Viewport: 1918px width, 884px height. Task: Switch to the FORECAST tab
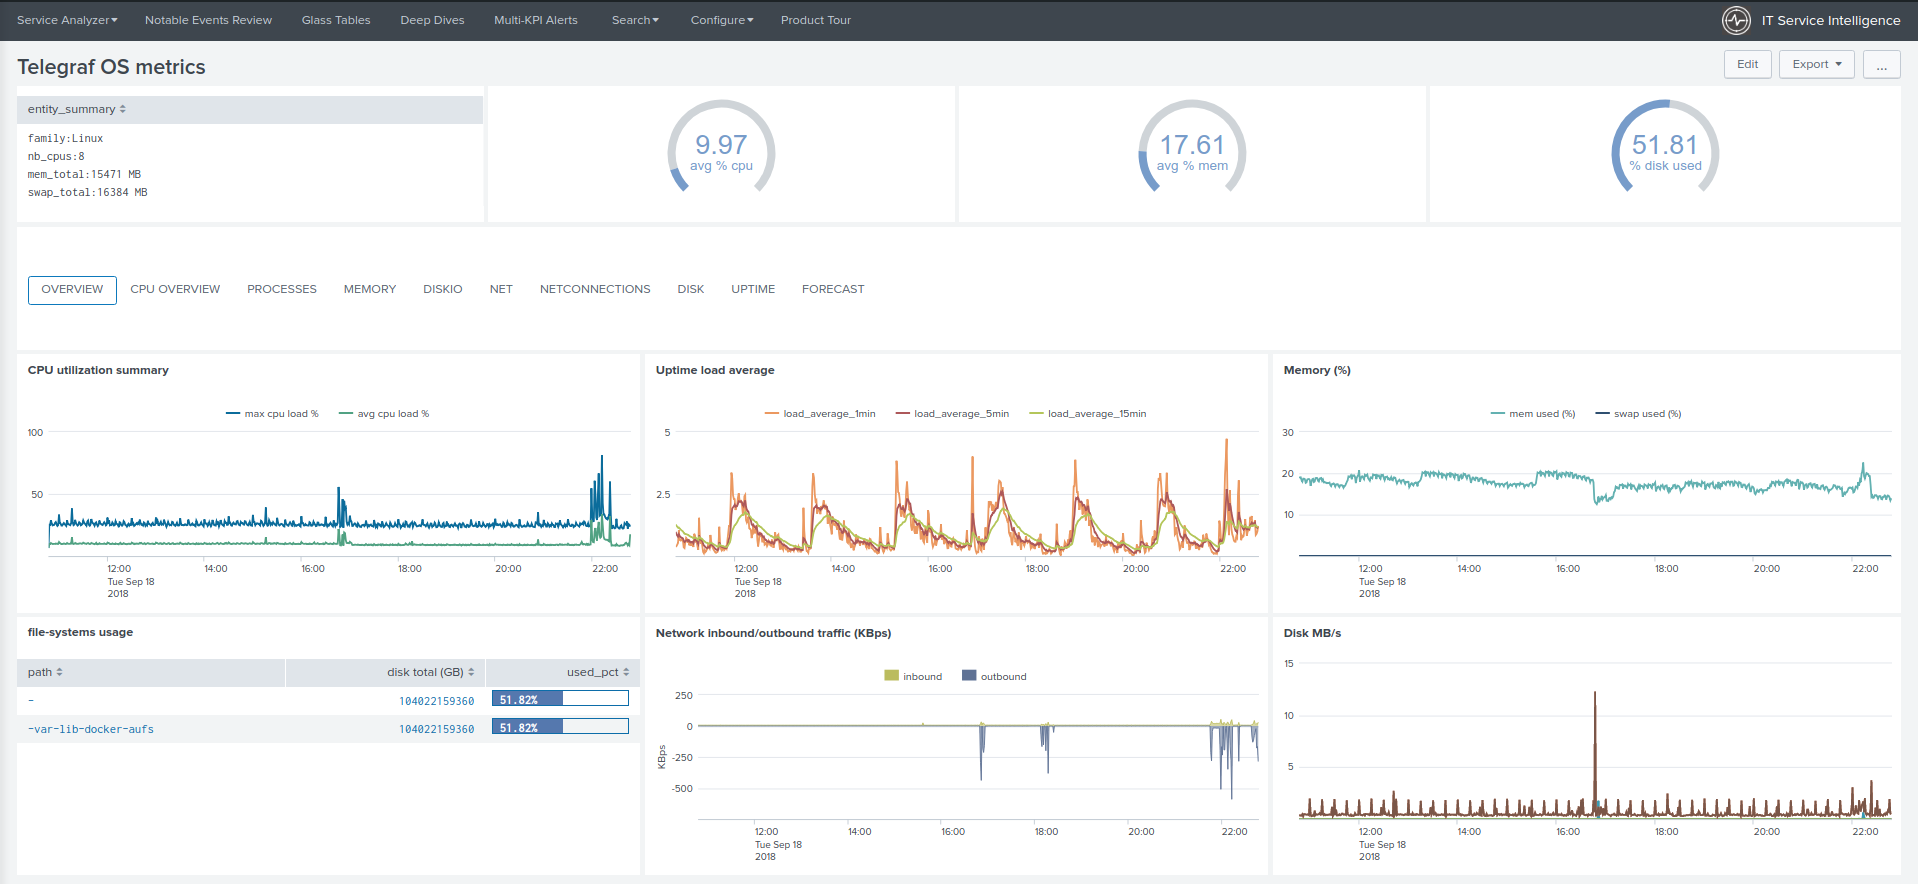833,290
